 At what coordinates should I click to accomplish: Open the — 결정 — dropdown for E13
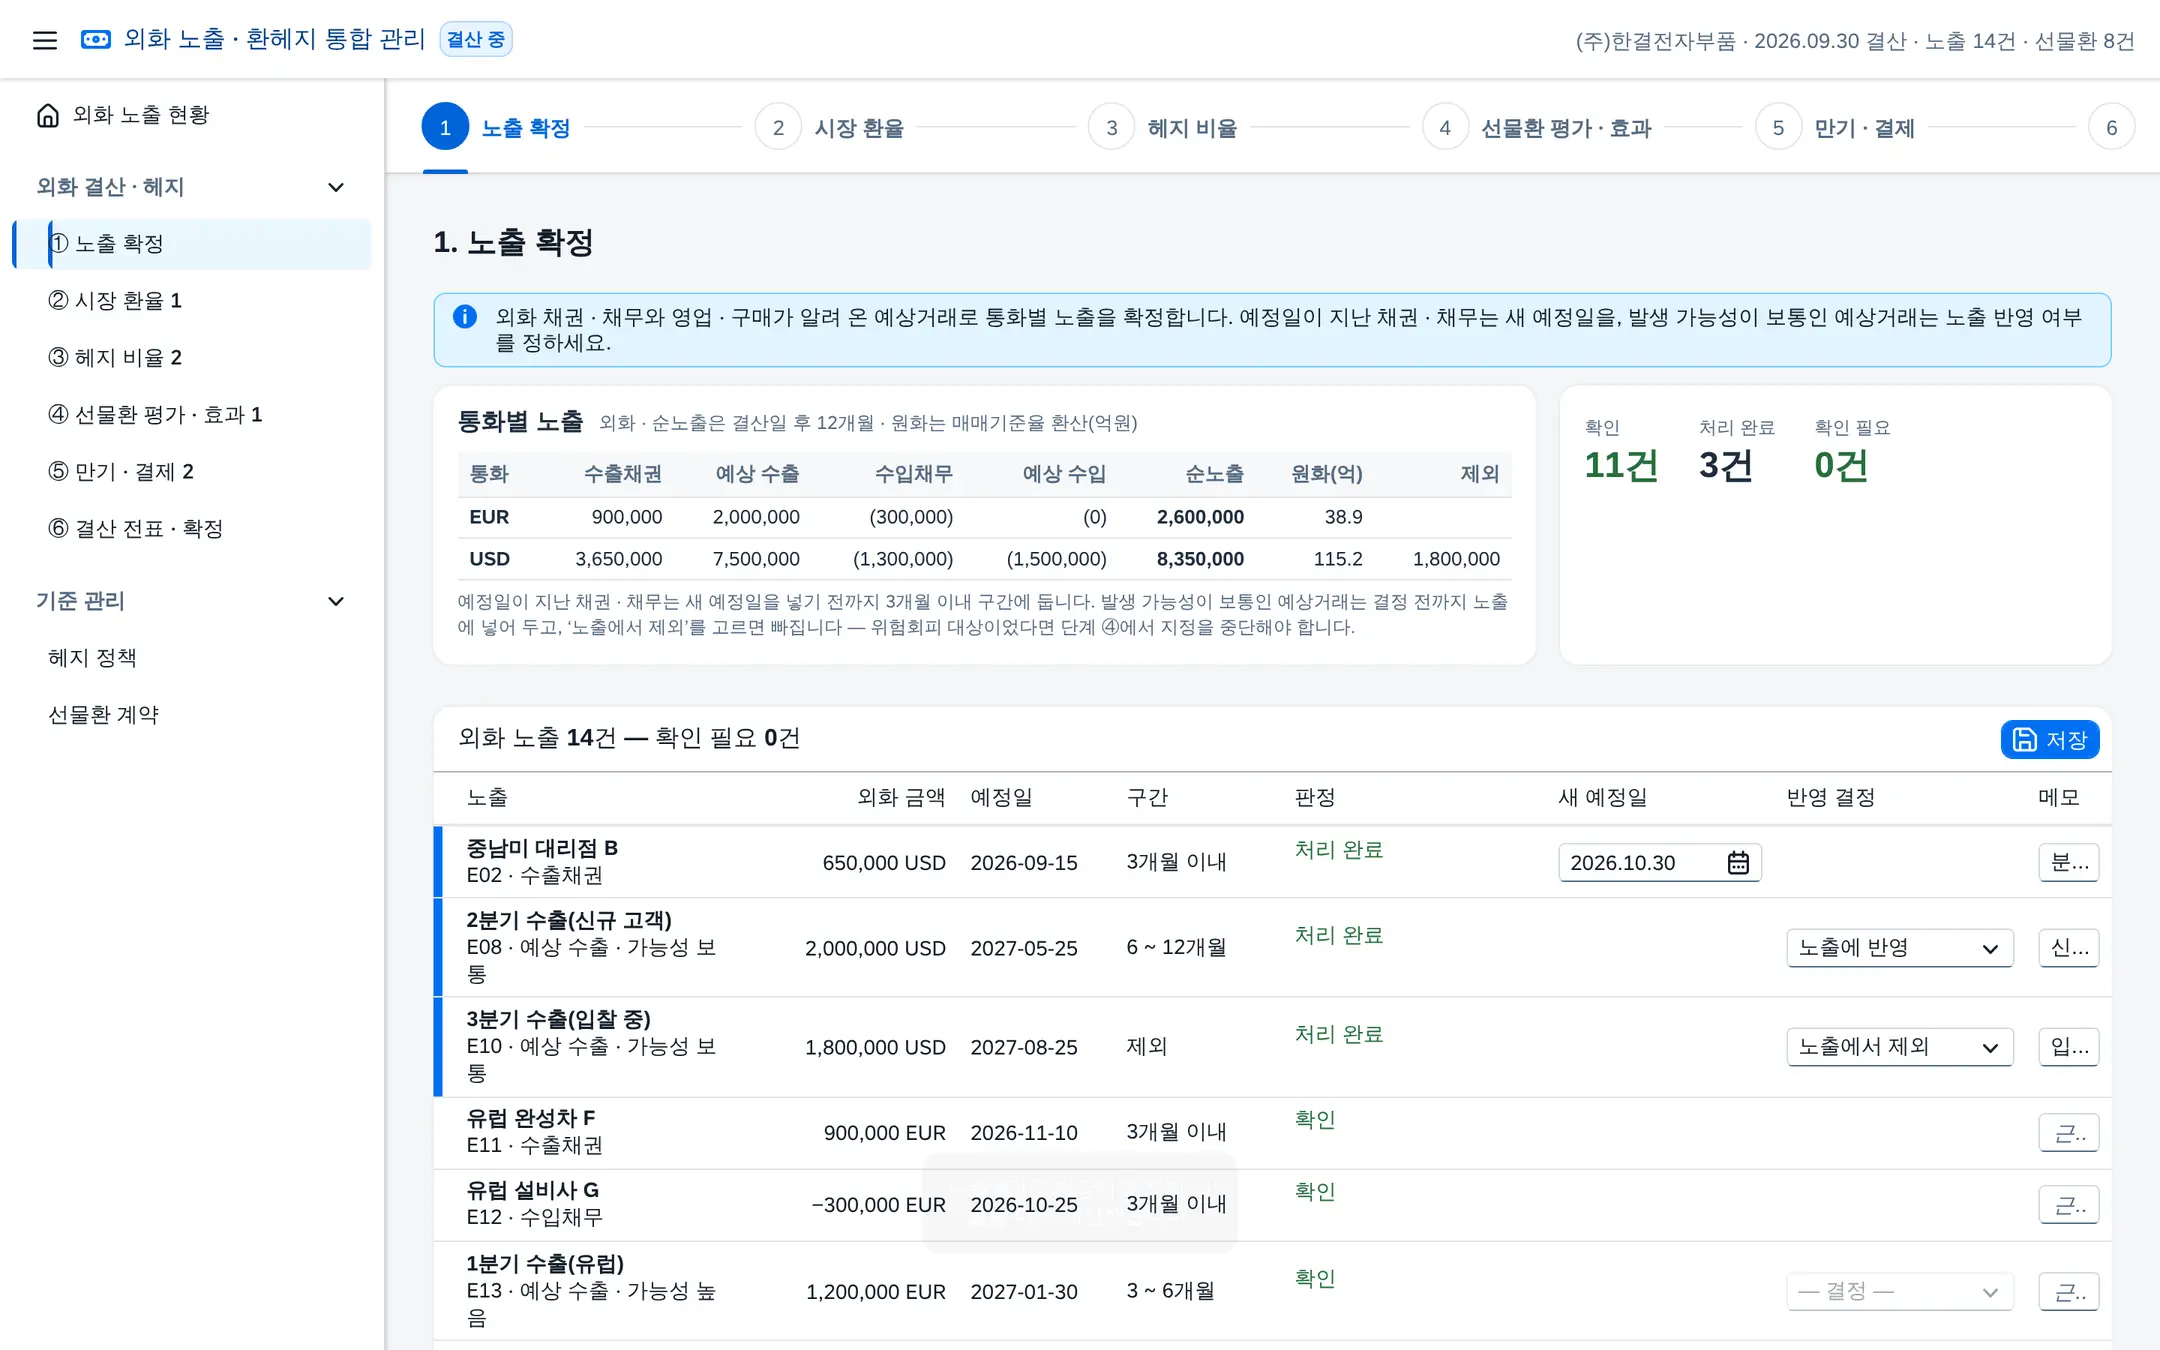[x=1899, y=1292]
